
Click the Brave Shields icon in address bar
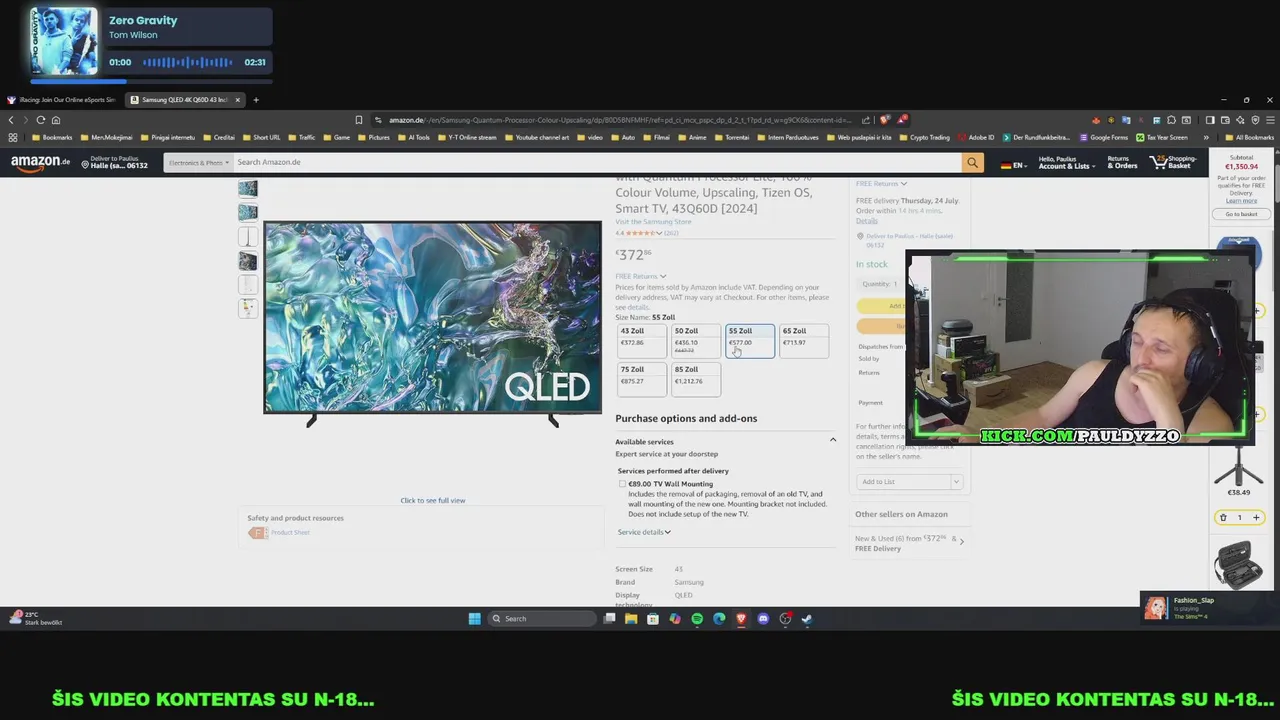coord(884,120)
